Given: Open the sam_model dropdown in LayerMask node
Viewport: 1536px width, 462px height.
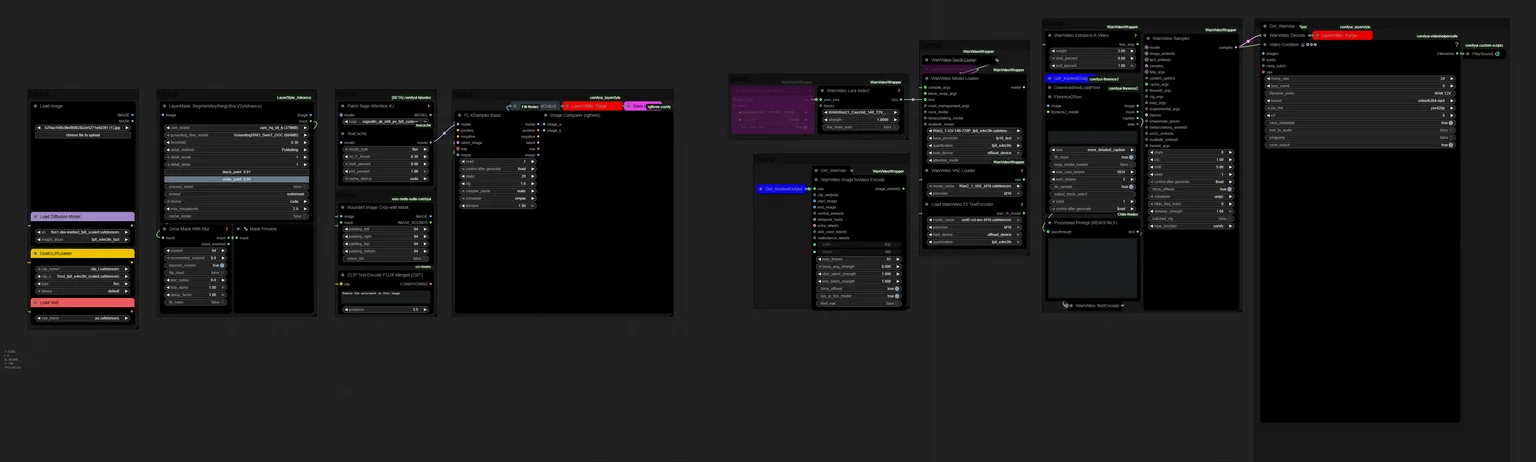Looking at the screenshot, I should (236, 128).
